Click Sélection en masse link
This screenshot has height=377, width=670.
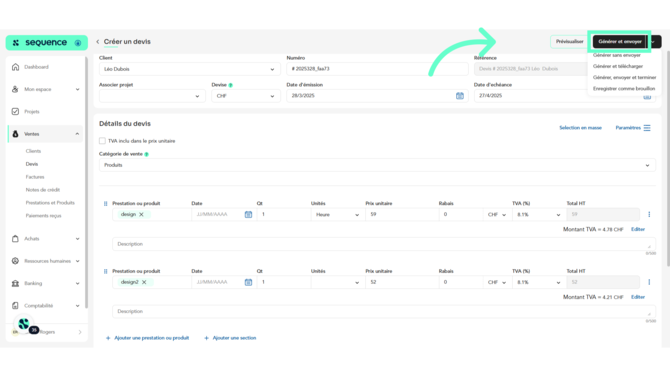tap(580, 128)
